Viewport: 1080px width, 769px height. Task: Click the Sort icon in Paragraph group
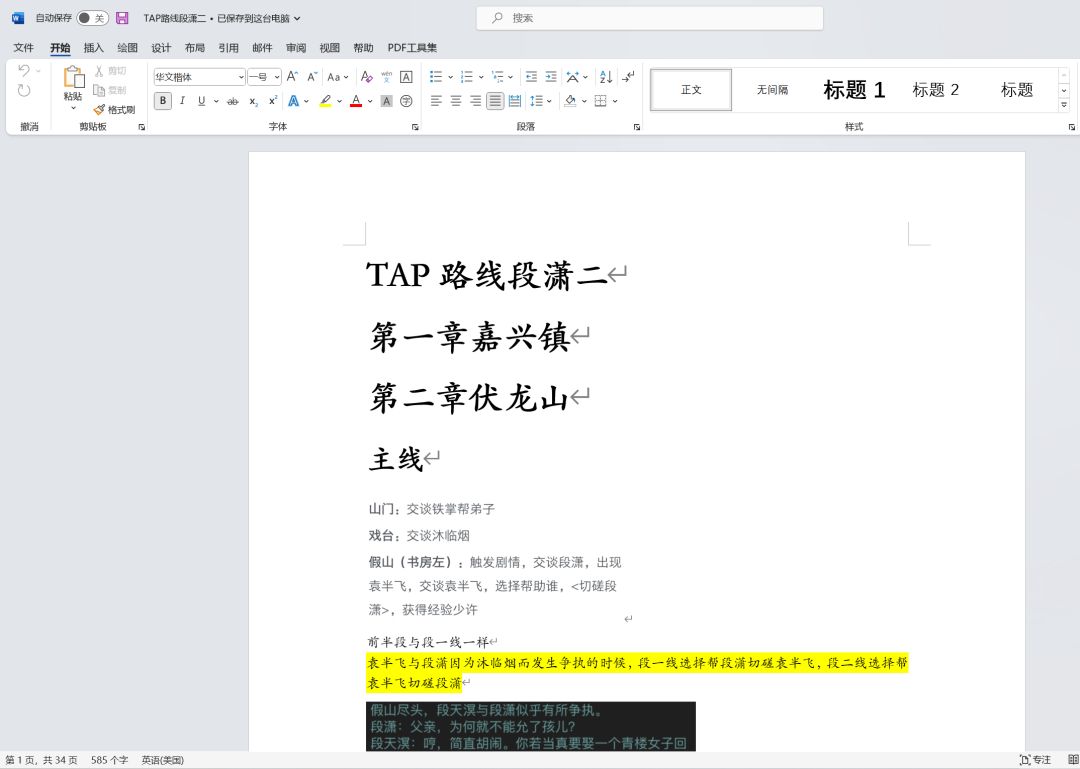click(605, 78)
